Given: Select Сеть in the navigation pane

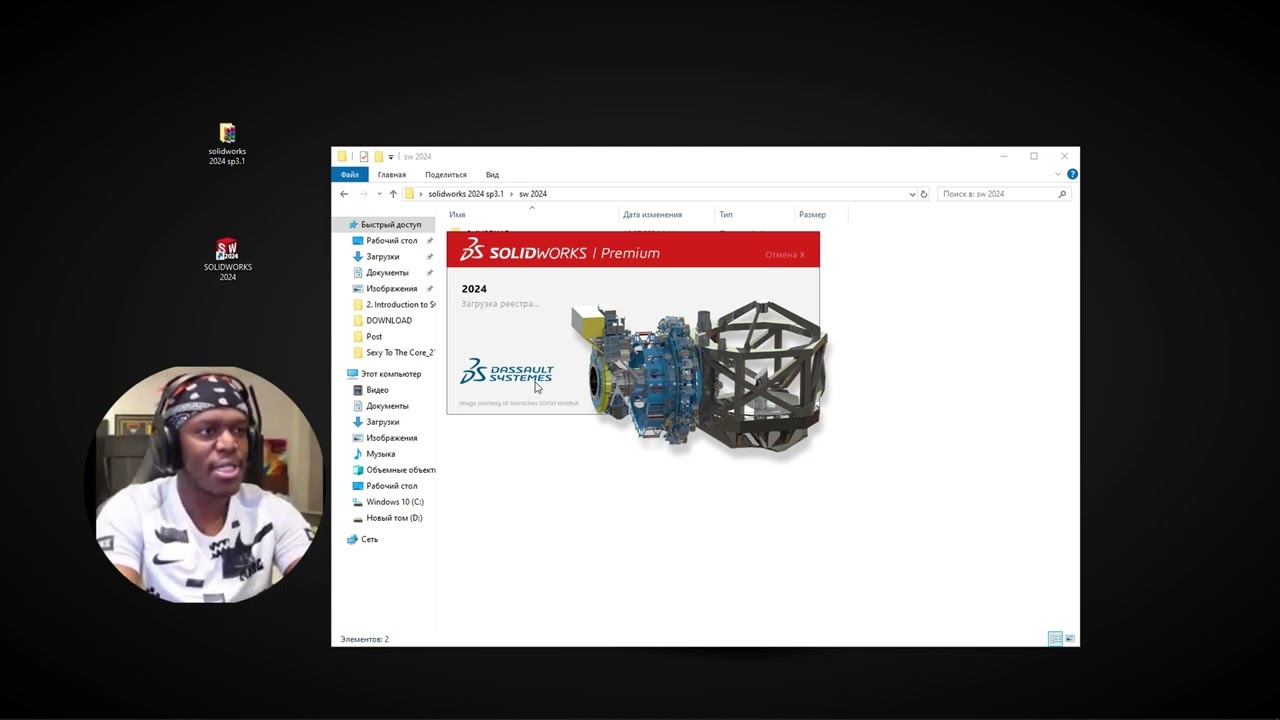Looking at the screenshot, I should (369, 539).
